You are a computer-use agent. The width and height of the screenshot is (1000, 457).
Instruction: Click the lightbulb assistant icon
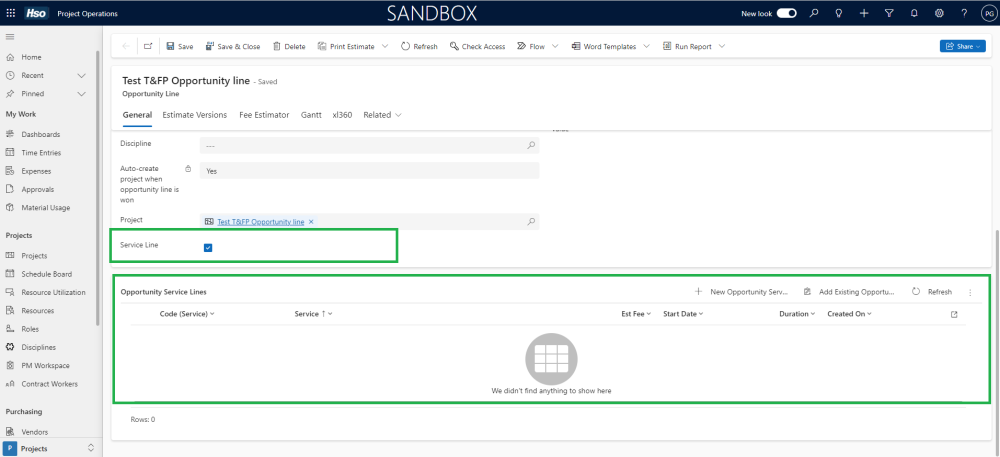click(x=839, y=13)
